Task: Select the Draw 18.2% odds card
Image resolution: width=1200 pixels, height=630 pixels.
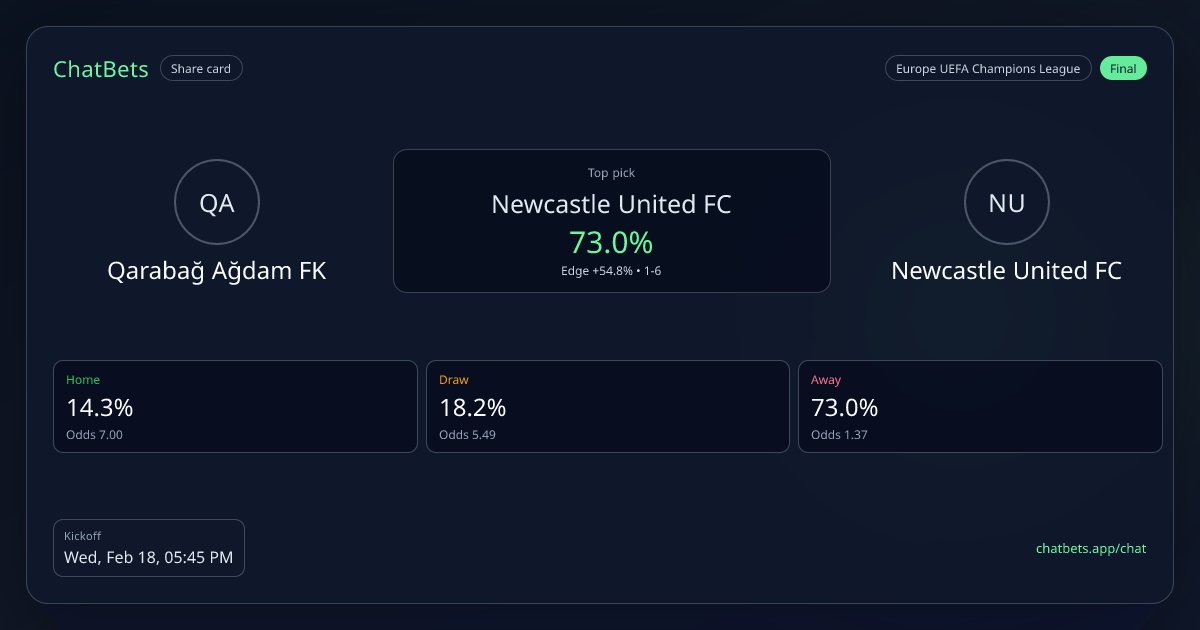Action: point(608,406)
